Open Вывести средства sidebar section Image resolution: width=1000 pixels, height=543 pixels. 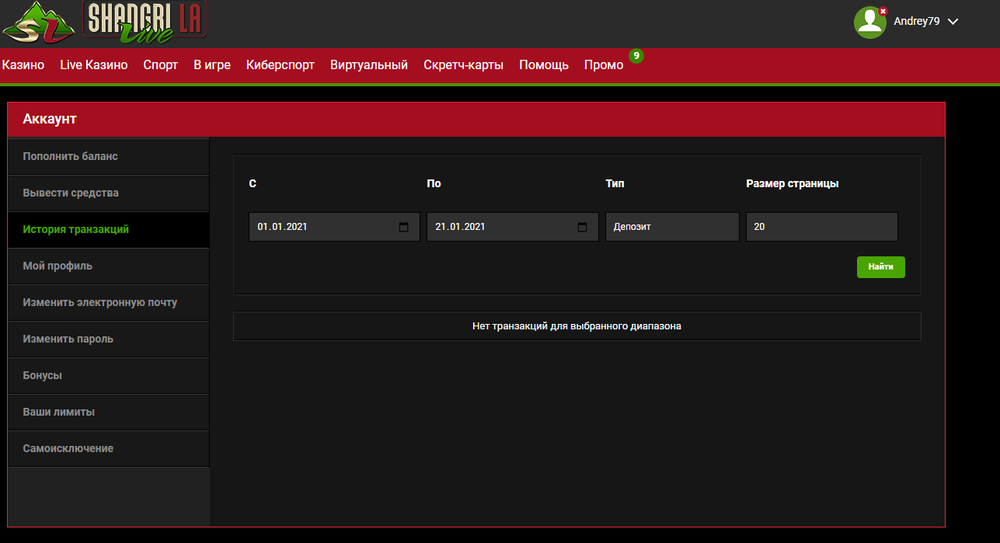point(71,193)
